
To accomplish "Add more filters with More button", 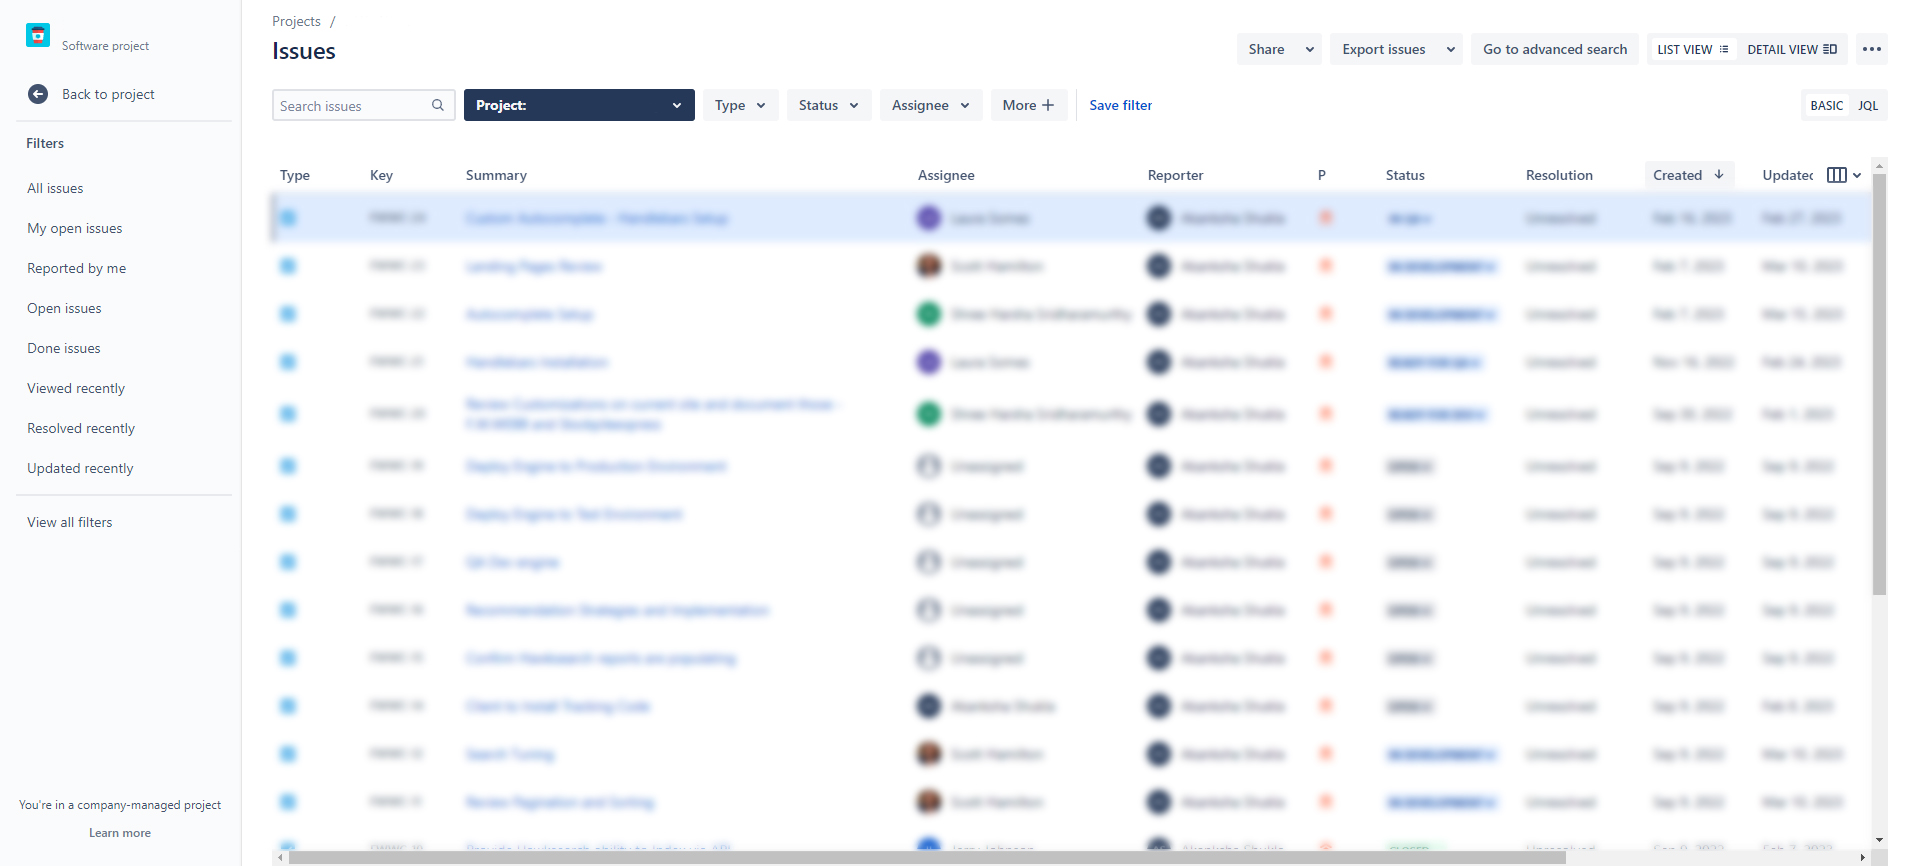I will coord(1029,105).
